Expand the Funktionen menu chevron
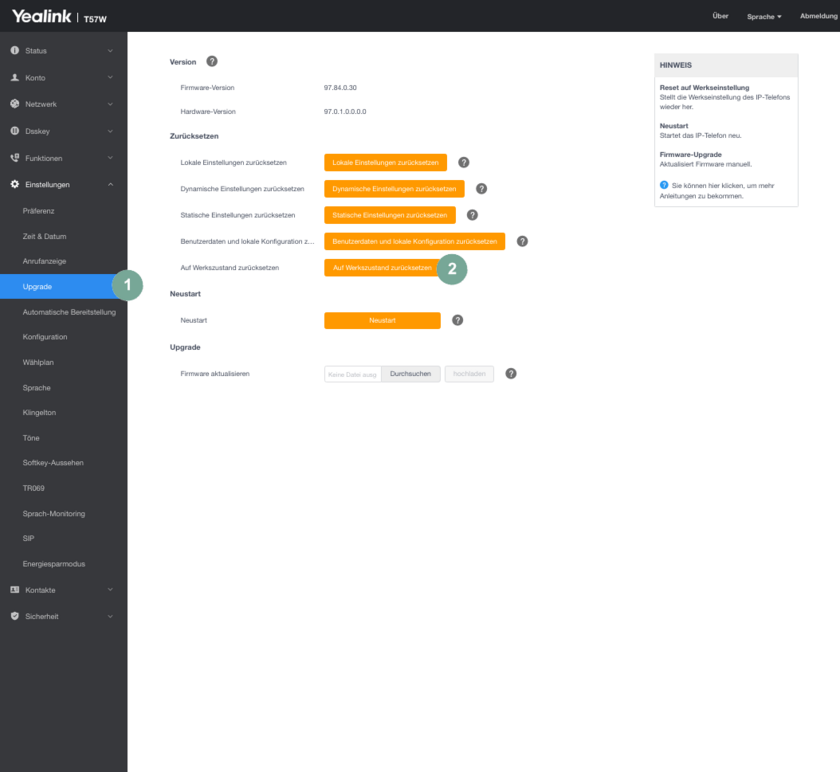840x772 pixels. click(110, 158)
